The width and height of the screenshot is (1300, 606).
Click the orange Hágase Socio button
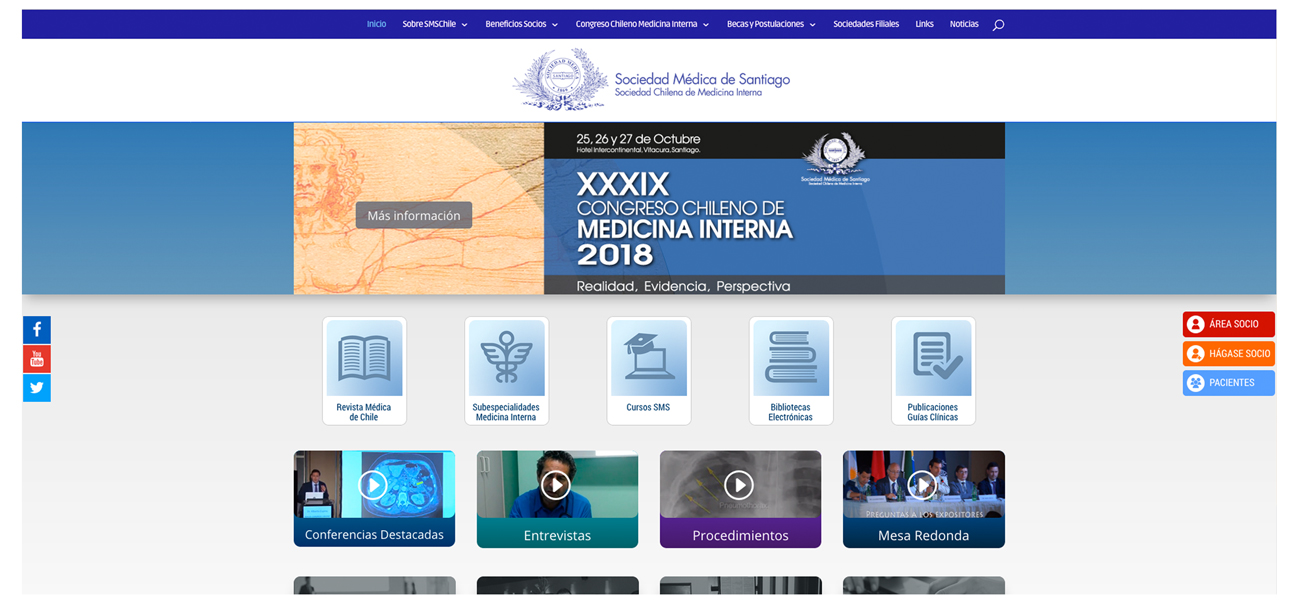[x=1228, y=353]
